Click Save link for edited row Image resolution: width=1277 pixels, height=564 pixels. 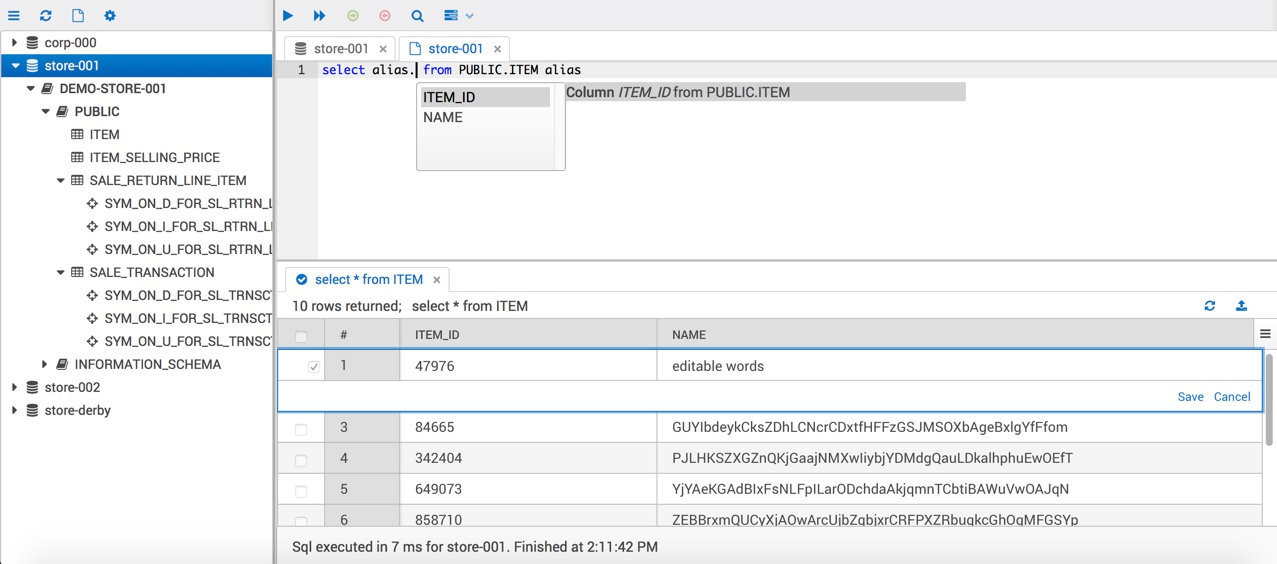[x=1190, y=397]
